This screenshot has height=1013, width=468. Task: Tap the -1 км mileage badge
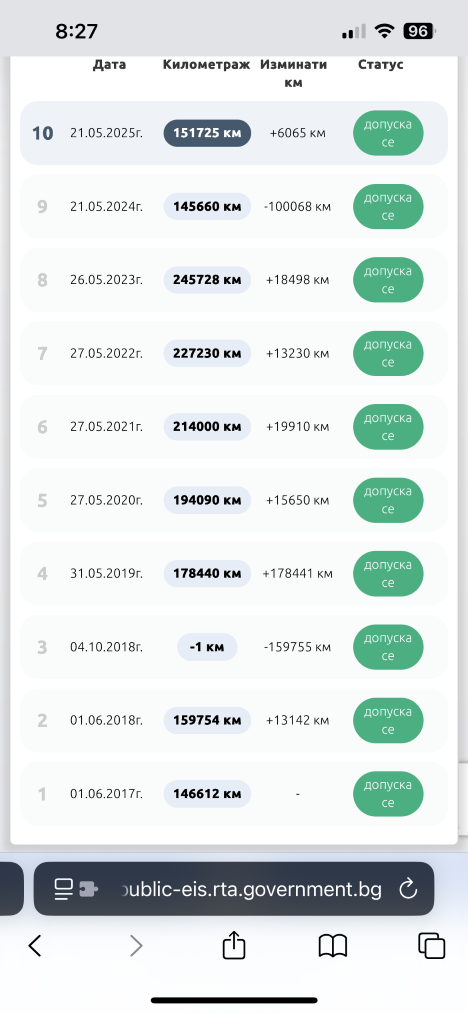click(x=207, y=647)
